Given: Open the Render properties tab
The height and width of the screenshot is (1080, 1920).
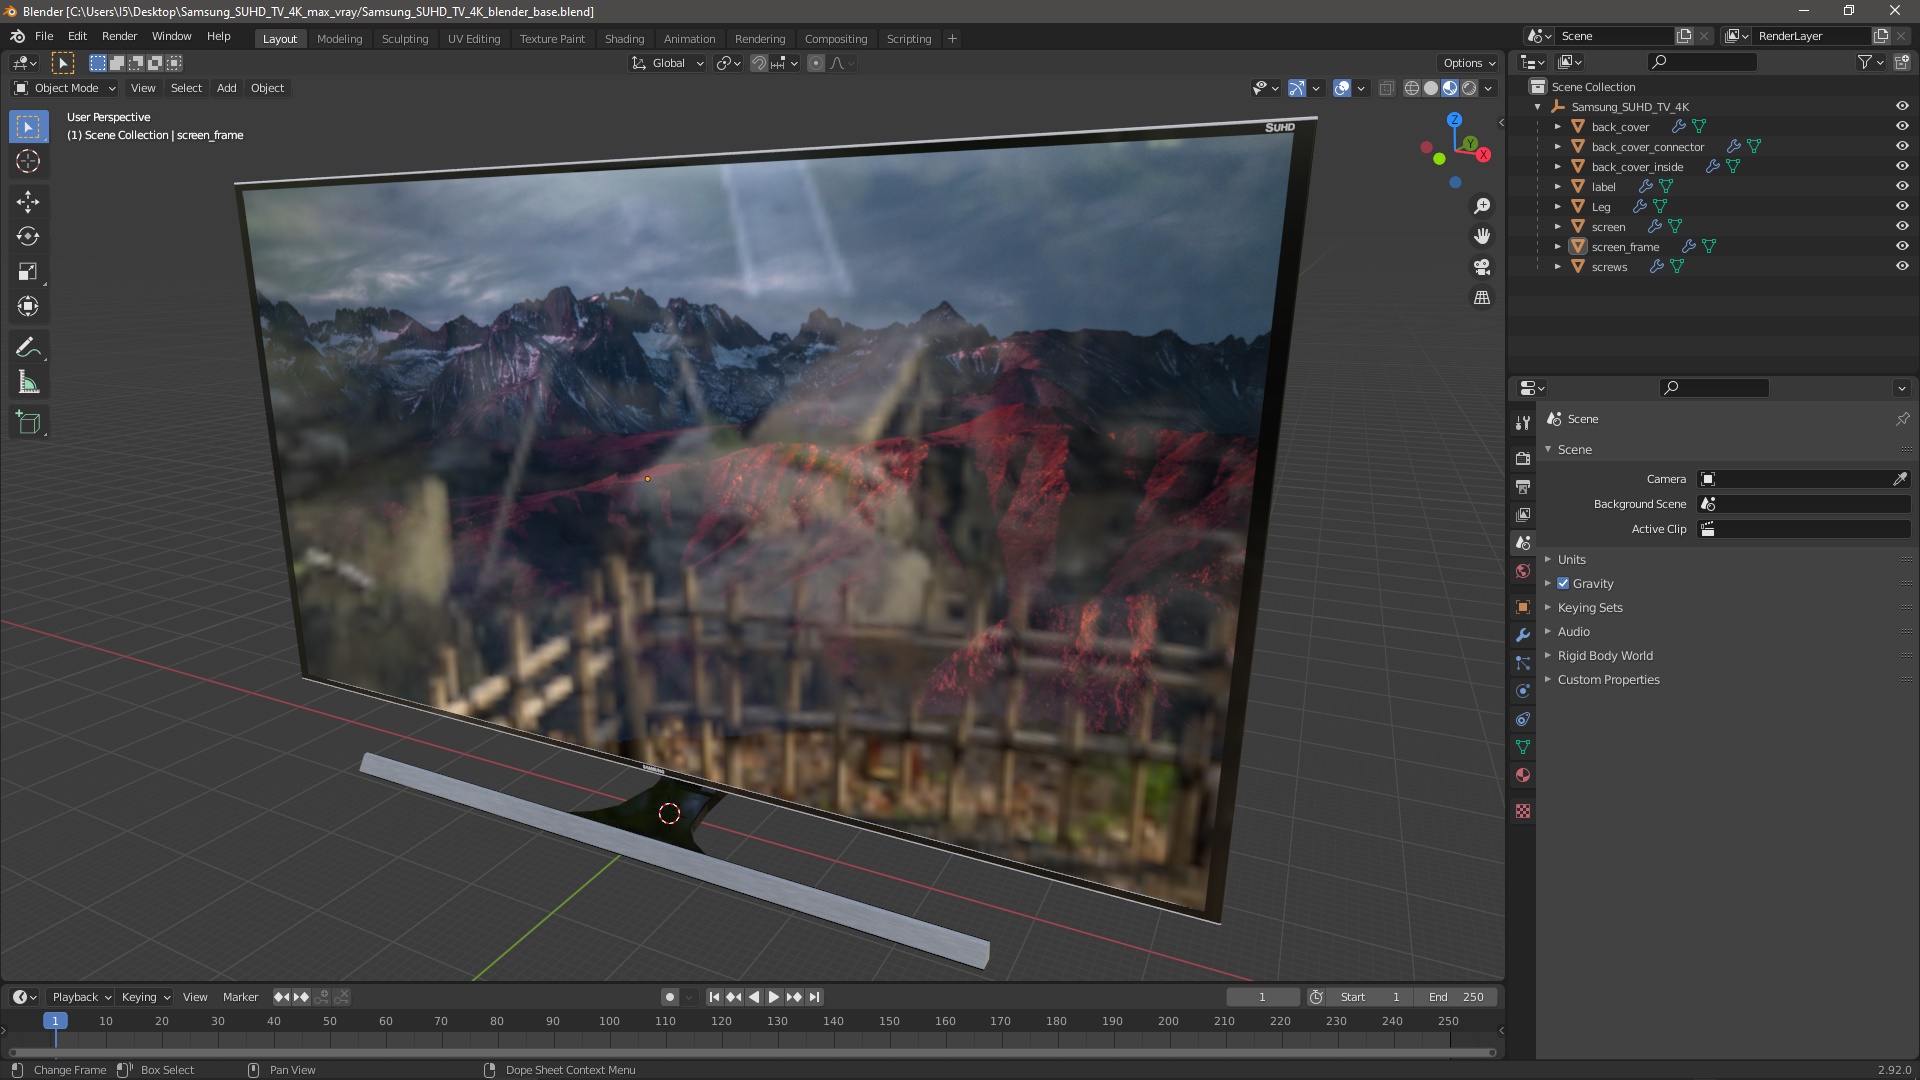Looking at the screenshot, I should 1523,458.
